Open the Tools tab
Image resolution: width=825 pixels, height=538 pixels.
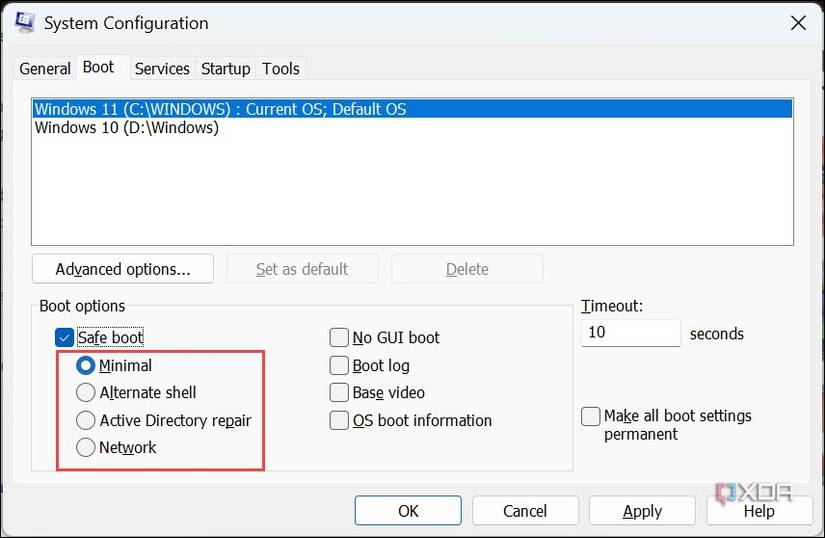point(281,69)
